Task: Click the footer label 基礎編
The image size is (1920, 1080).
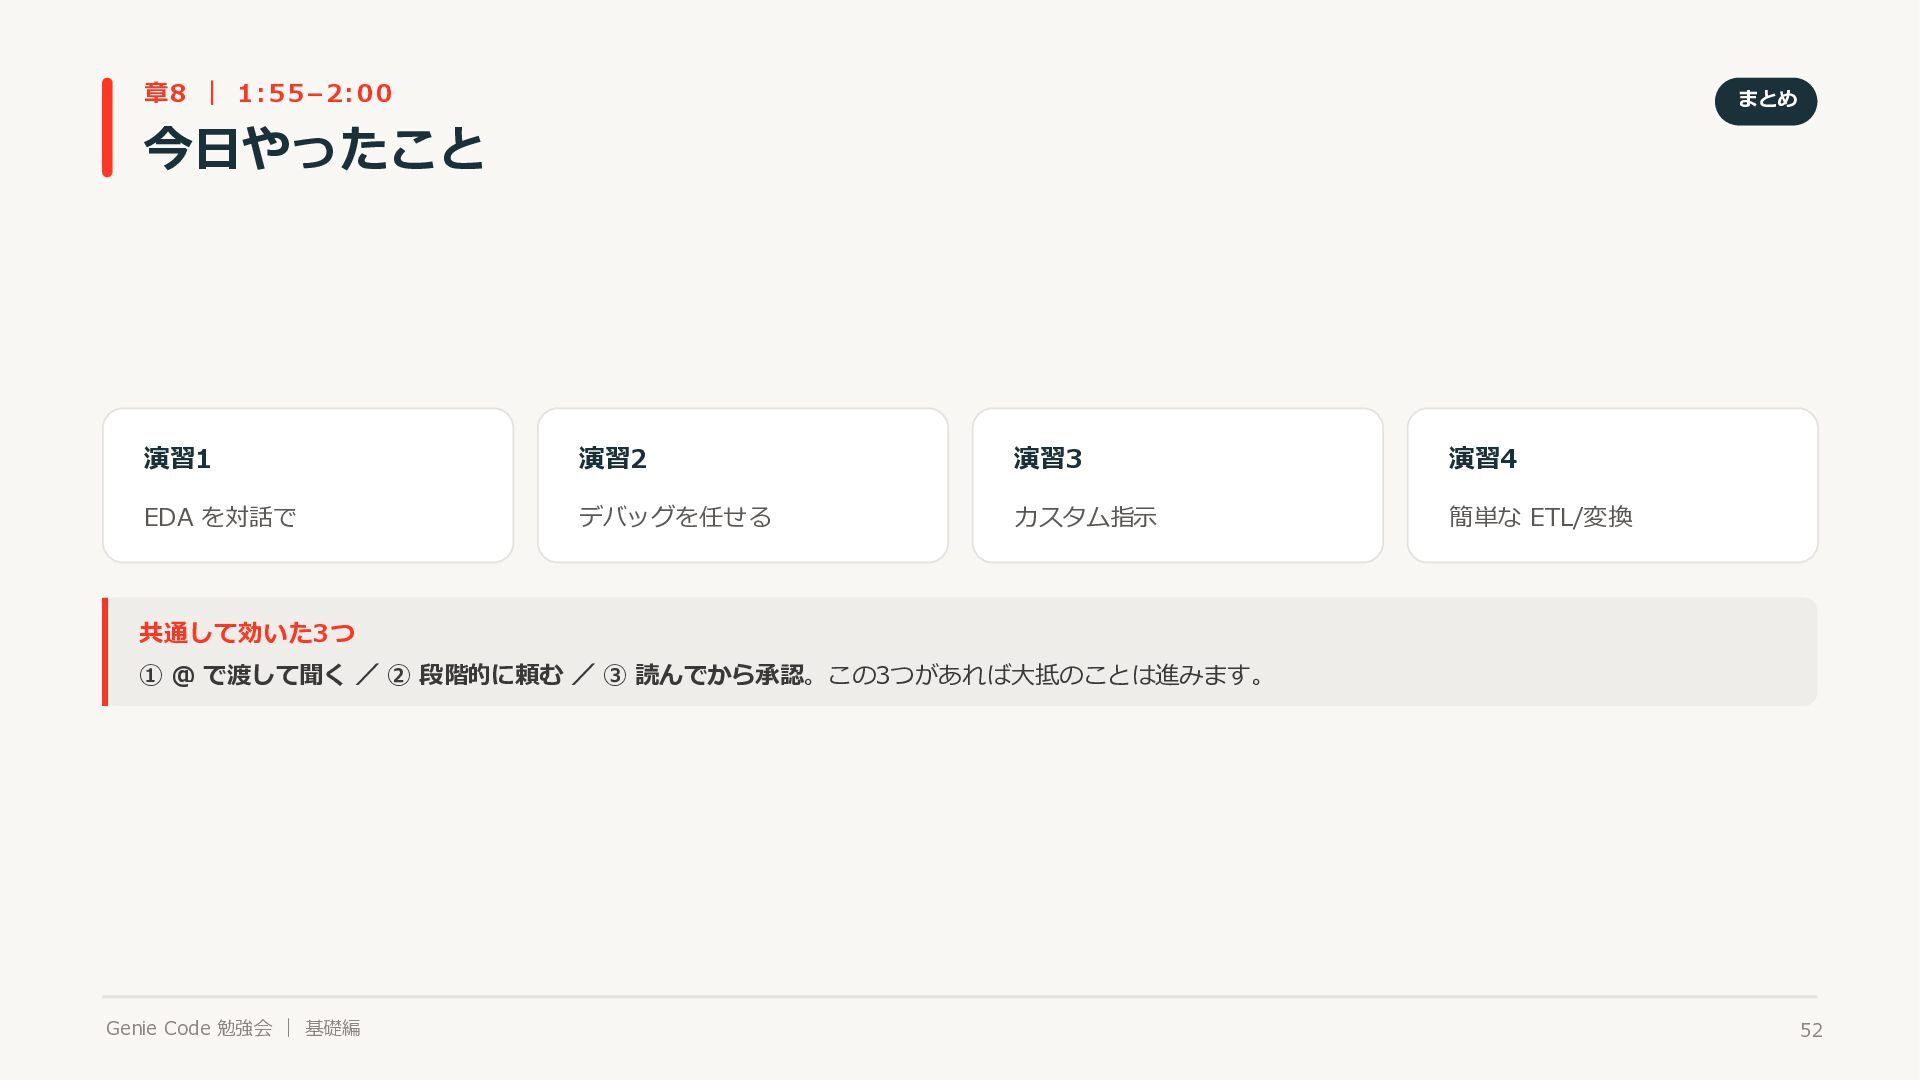Action: [332, 1028]
